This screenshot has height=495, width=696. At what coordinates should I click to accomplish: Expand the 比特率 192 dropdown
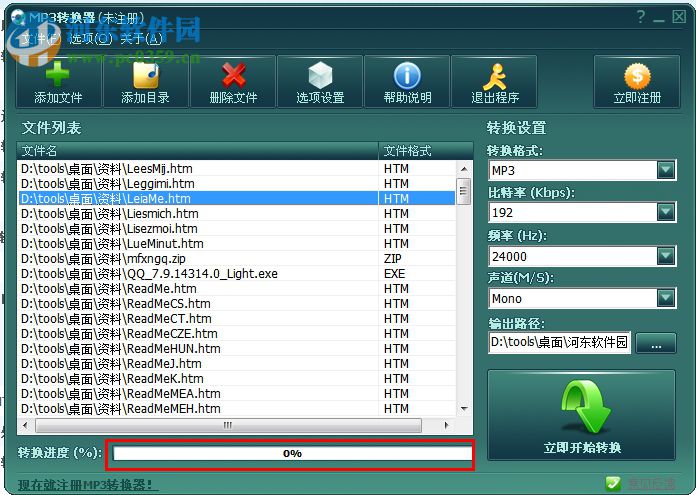point(665,212)
